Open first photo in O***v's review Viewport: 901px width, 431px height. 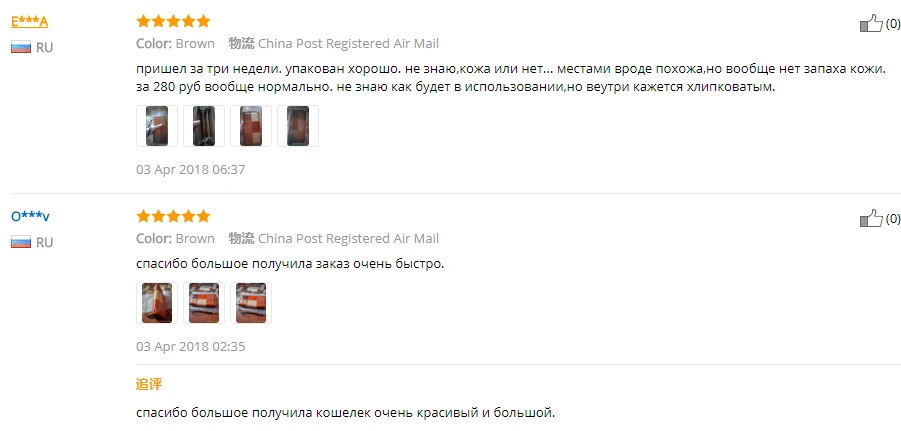click(157, 303)
